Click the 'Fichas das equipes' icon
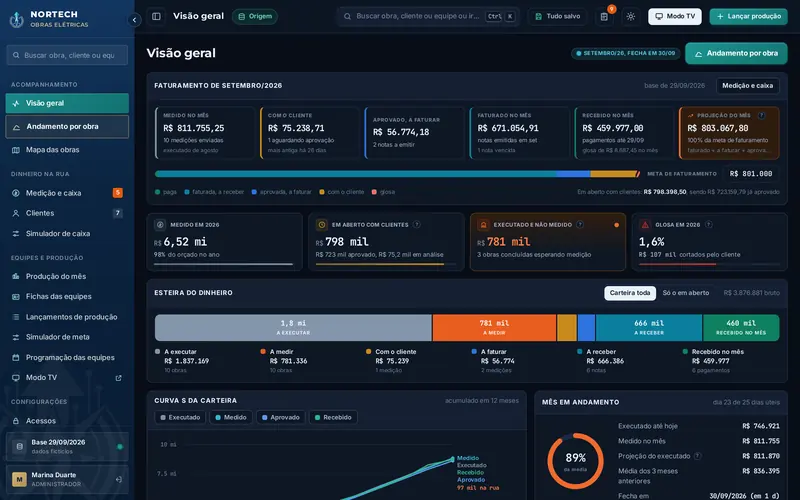This screenshot has height=500, width=800. coord(16,296)
